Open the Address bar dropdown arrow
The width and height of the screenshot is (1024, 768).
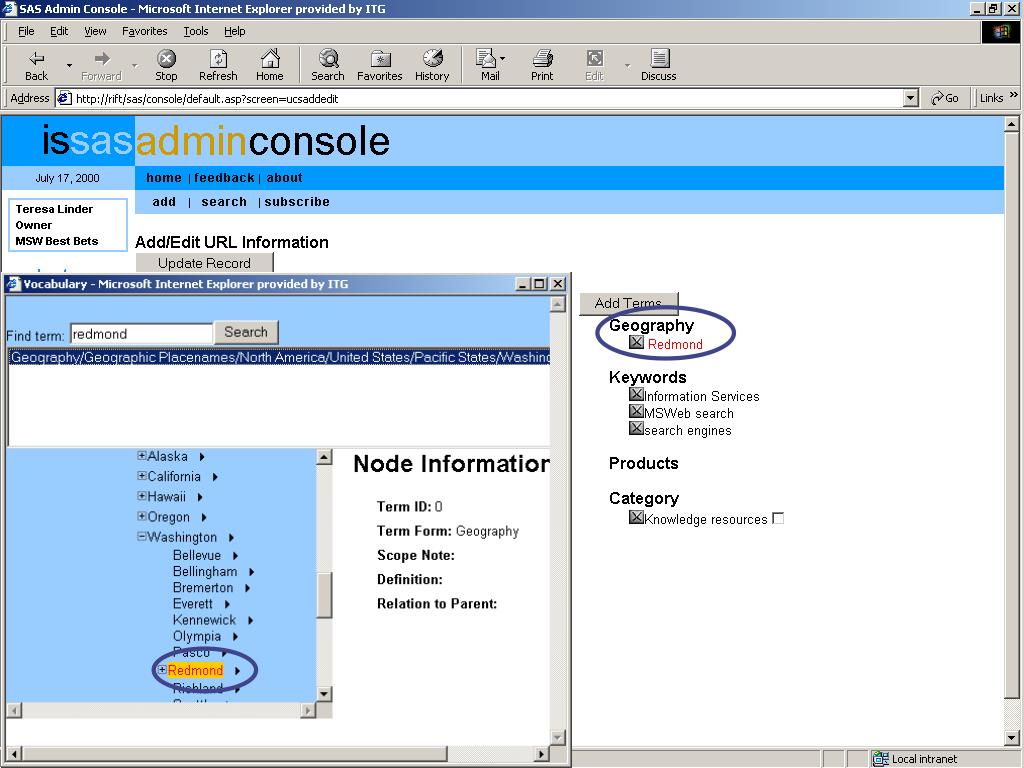[911, 99]
